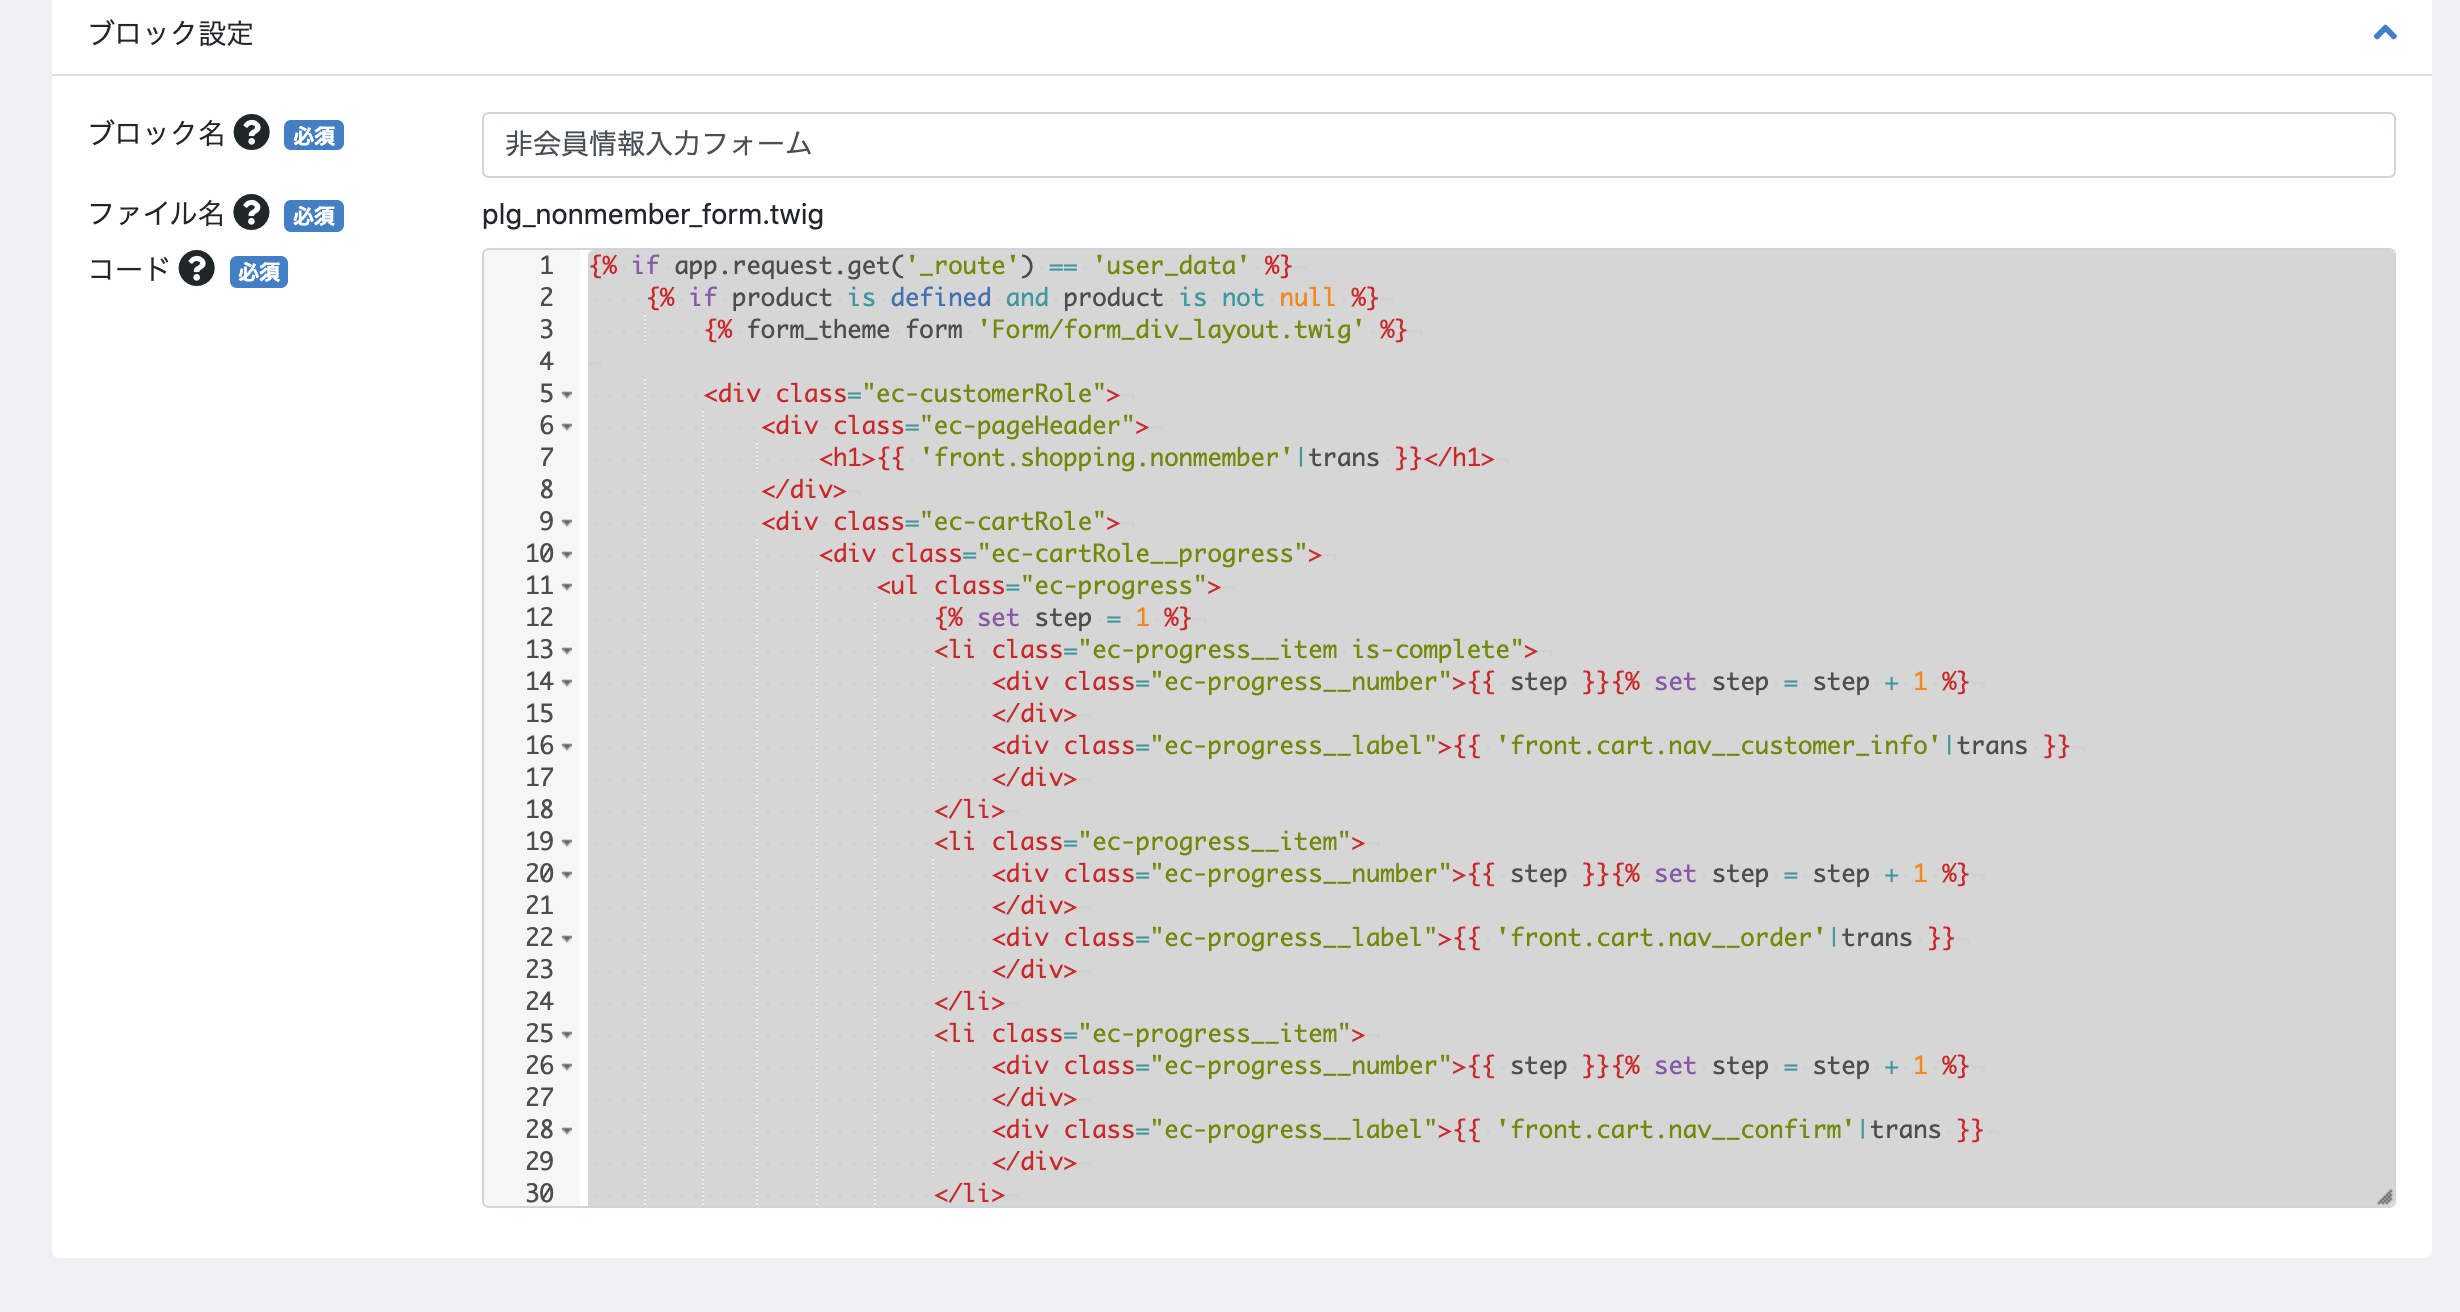Click the ブロック設定 panel header title
2460x1312 pixels.
coord(171,34)
